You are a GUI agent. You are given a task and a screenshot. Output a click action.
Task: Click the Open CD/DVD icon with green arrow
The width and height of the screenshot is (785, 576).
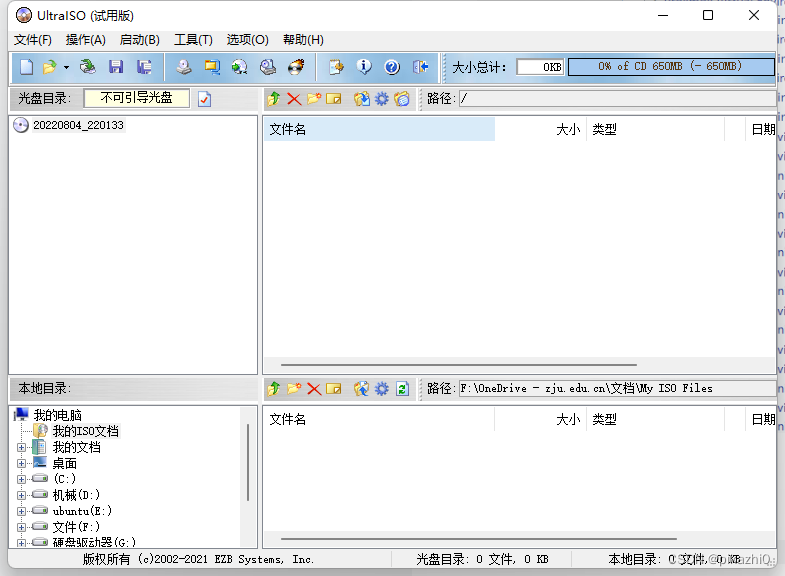[x=88, y=67]
